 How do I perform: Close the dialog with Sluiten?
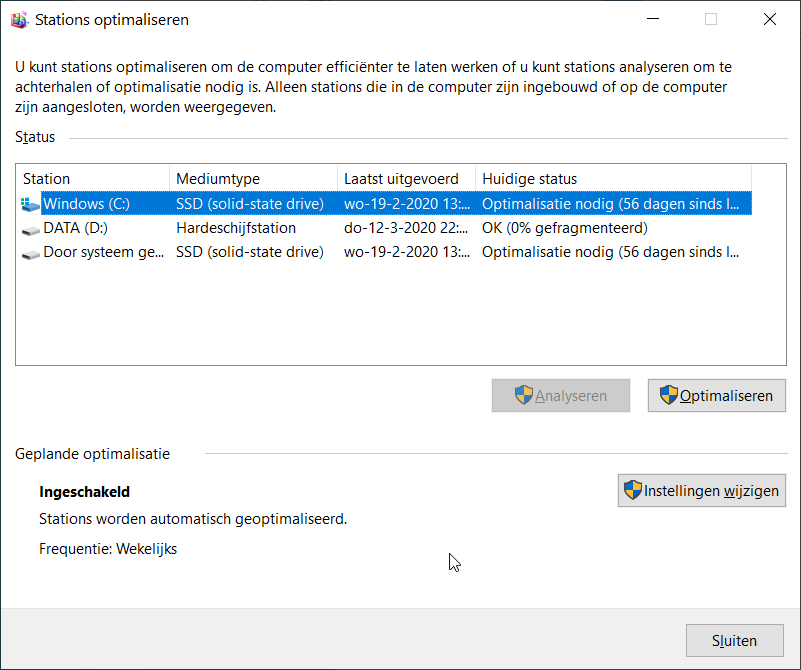(x=735, y=640)
